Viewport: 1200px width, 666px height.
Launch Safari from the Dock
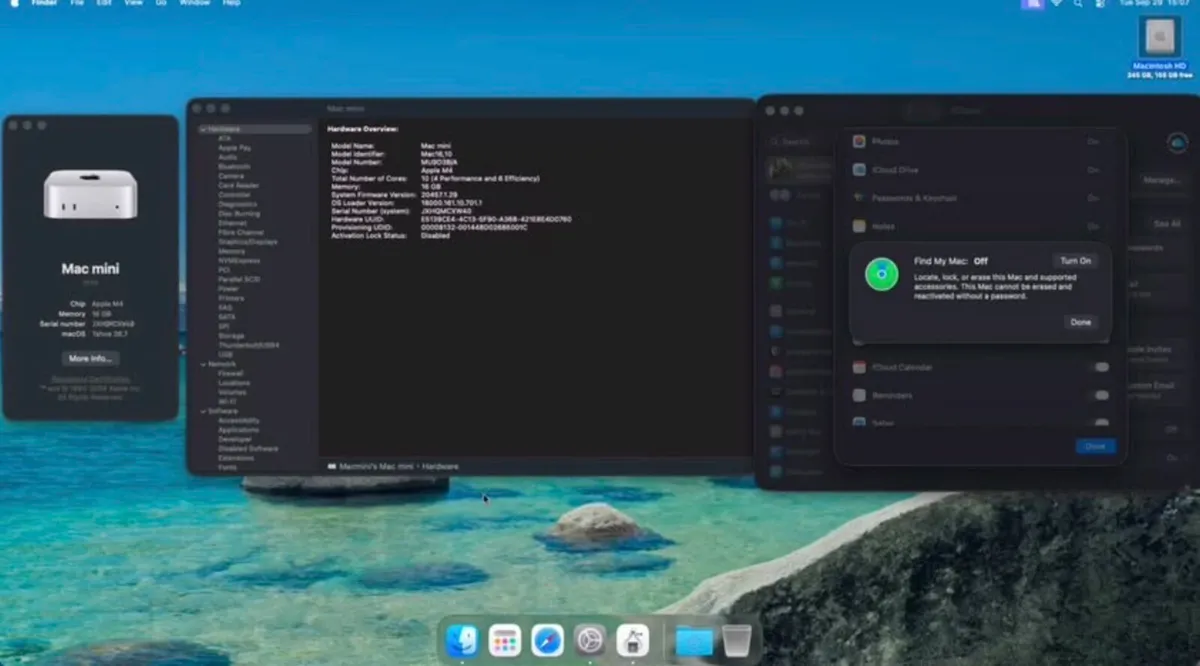tap(547, 640)
